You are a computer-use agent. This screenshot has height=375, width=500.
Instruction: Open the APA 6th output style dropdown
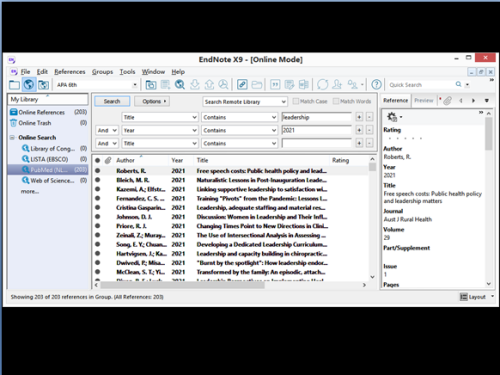tap(97, 85)
